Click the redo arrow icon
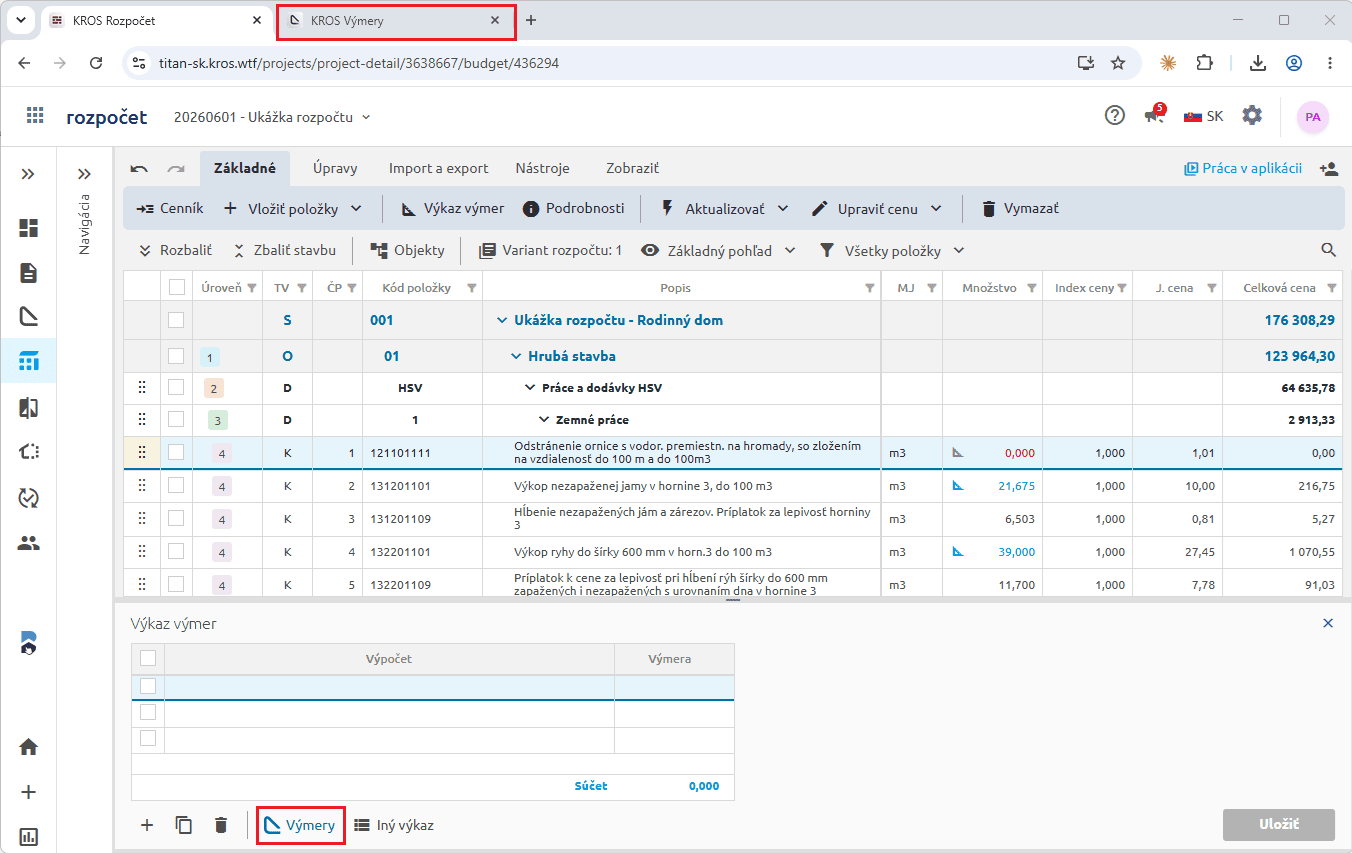The width and height of the screenshot is (1352, 853). [x=176, y=169]
